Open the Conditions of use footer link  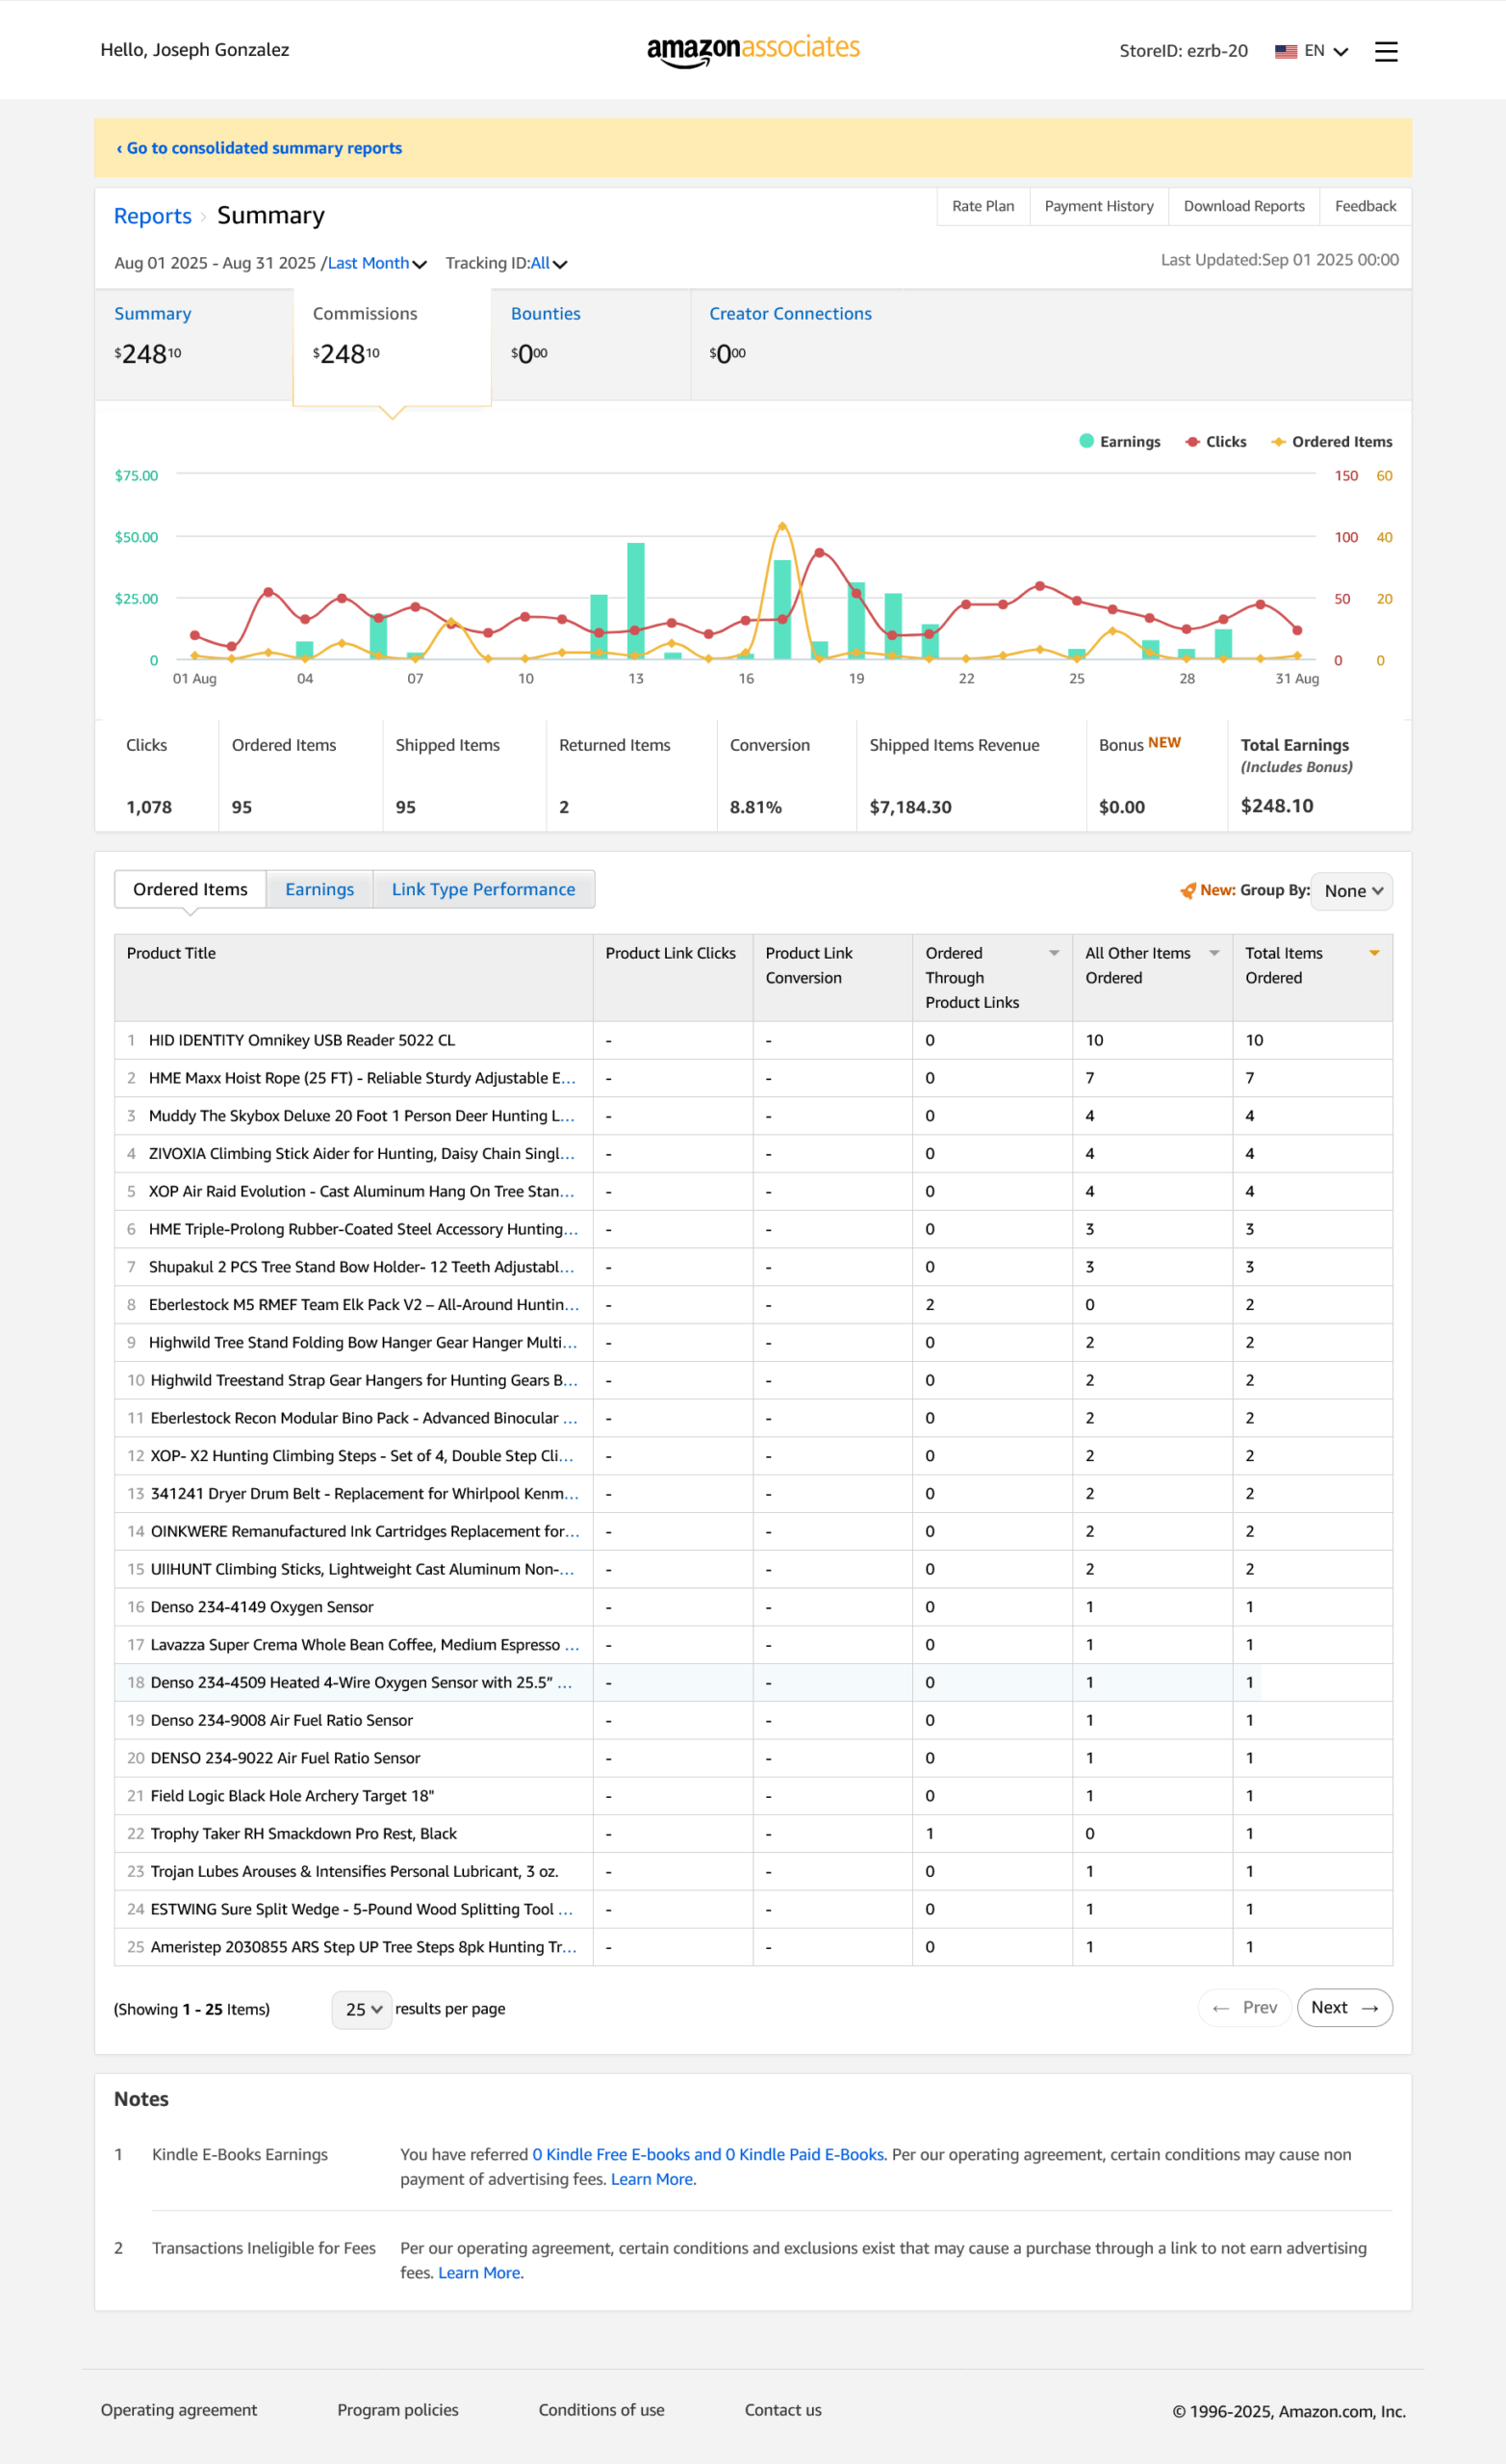[601, 2410]
